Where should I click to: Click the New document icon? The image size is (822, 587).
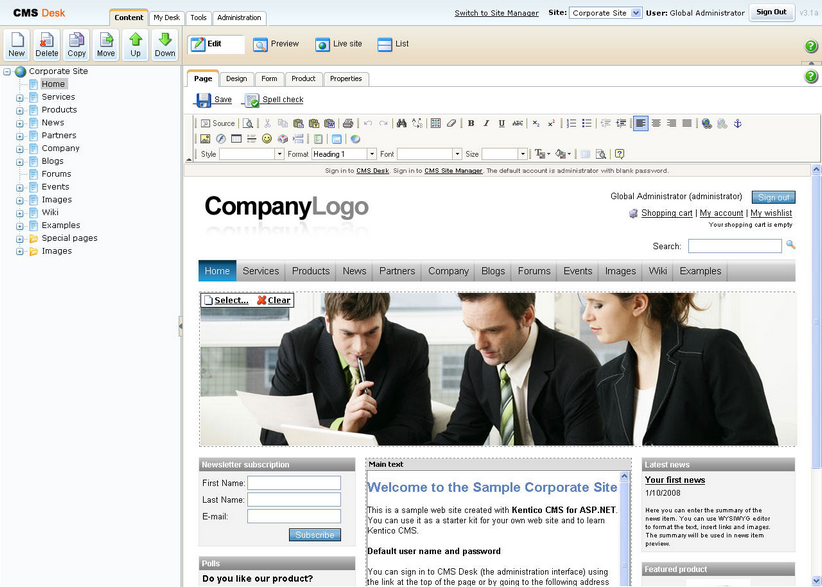[x=17, y=45]
